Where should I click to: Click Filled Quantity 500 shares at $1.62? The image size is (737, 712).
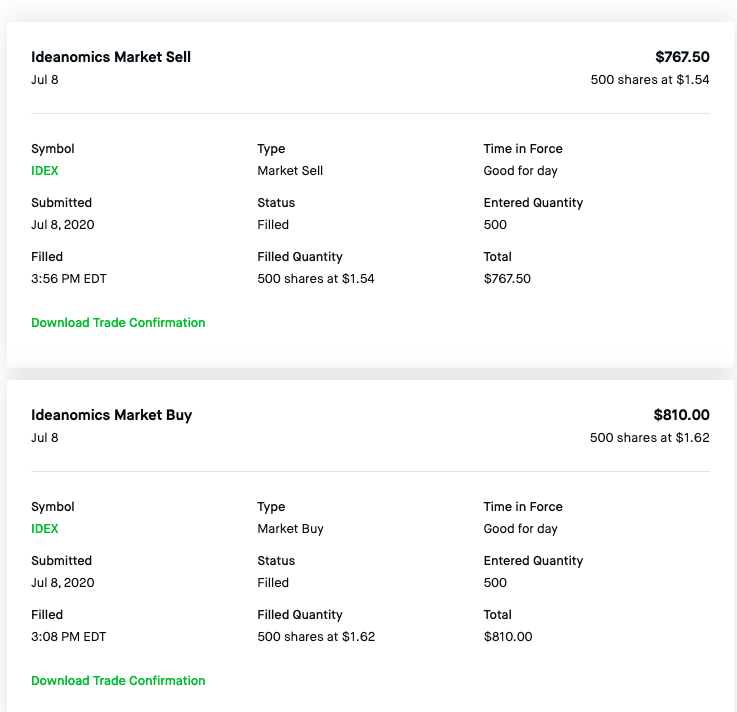[x=316, y=637]
